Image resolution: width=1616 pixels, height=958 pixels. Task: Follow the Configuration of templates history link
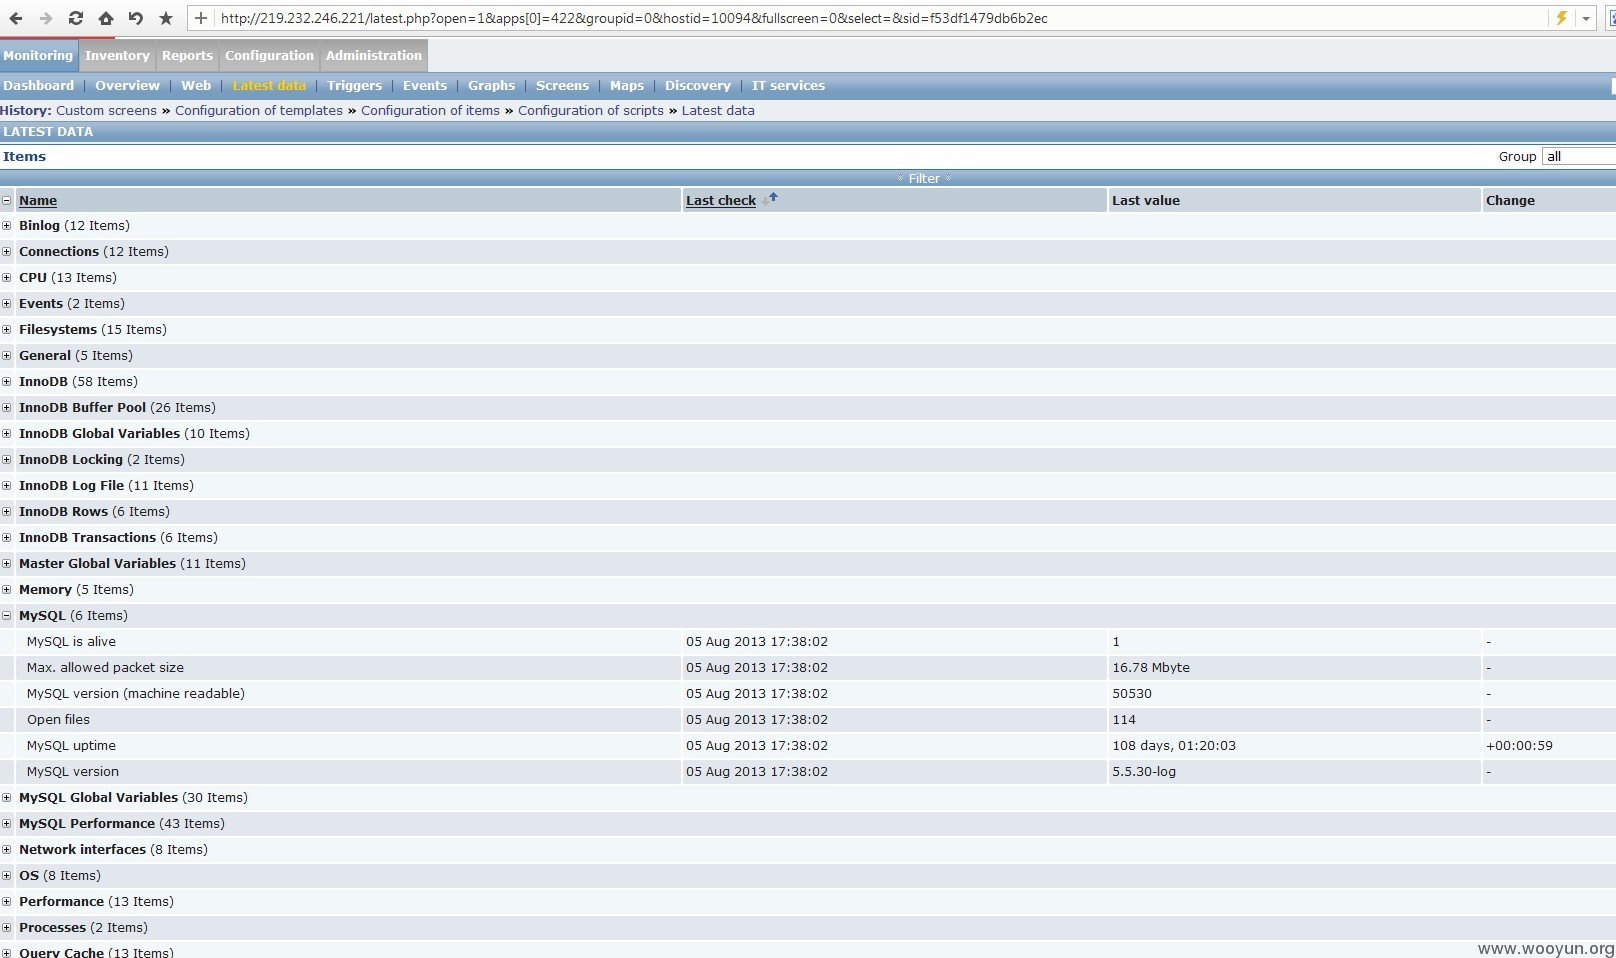259,110
